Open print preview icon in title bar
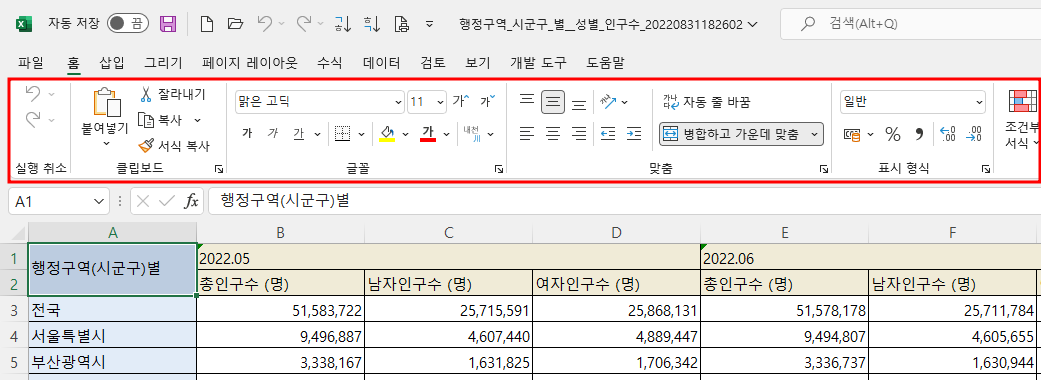Image resolution: width=1041 pixels, height=380 pixels. coord(401,25)
